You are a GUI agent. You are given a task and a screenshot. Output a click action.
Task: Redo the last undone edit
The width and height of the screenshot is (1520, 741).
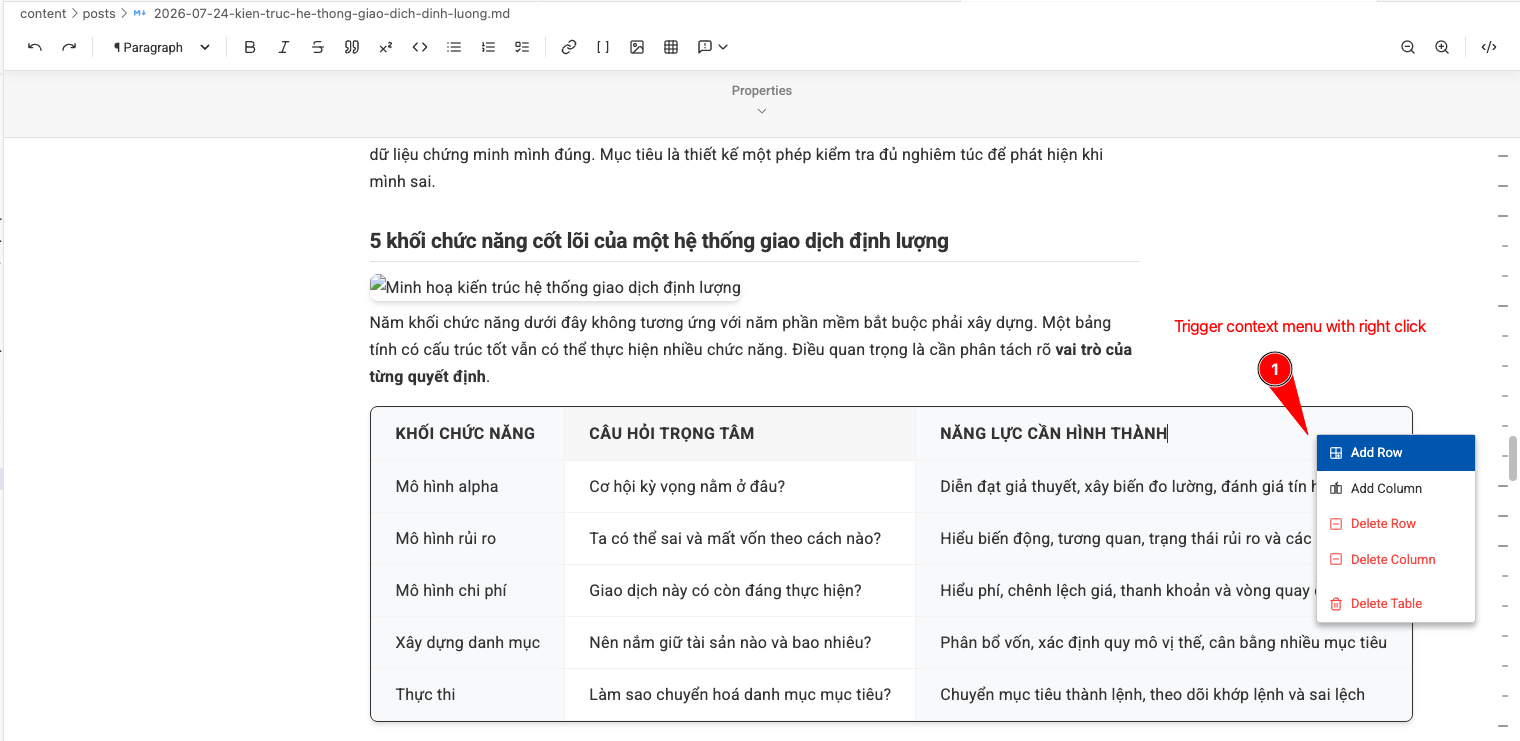[69, 47]
